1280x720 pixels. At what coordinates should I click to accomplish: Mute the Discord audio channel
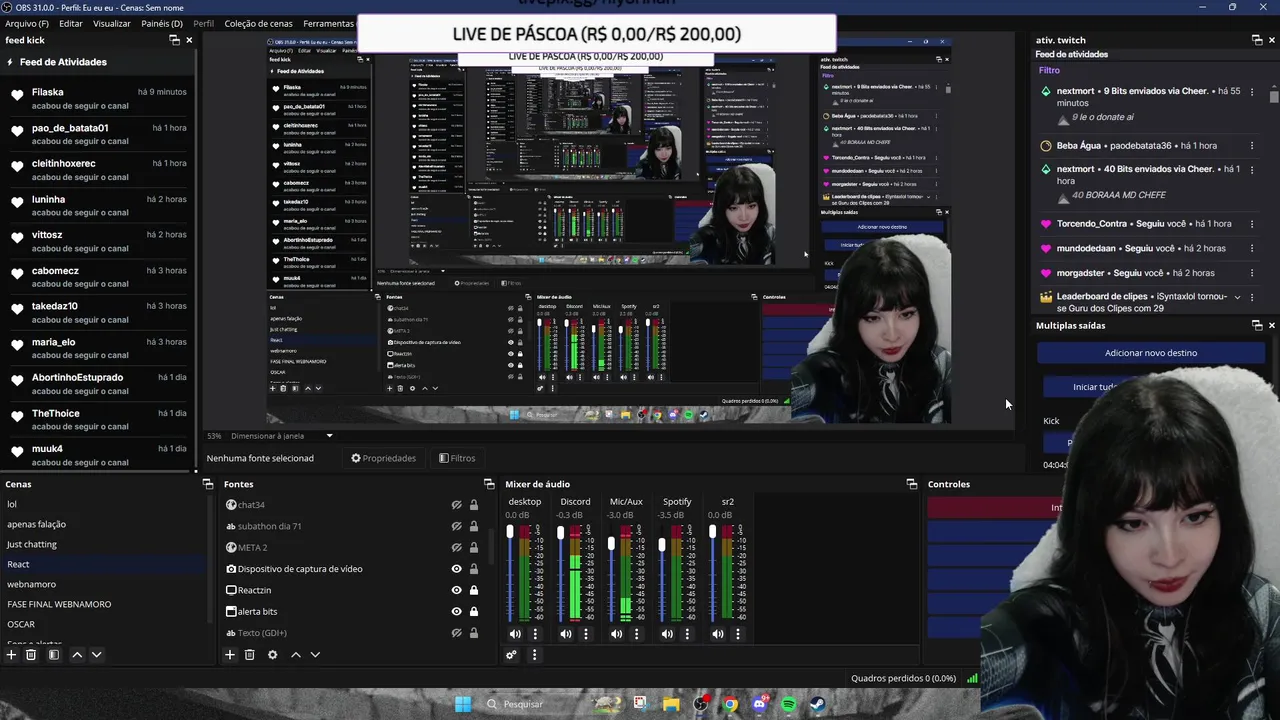566,634
